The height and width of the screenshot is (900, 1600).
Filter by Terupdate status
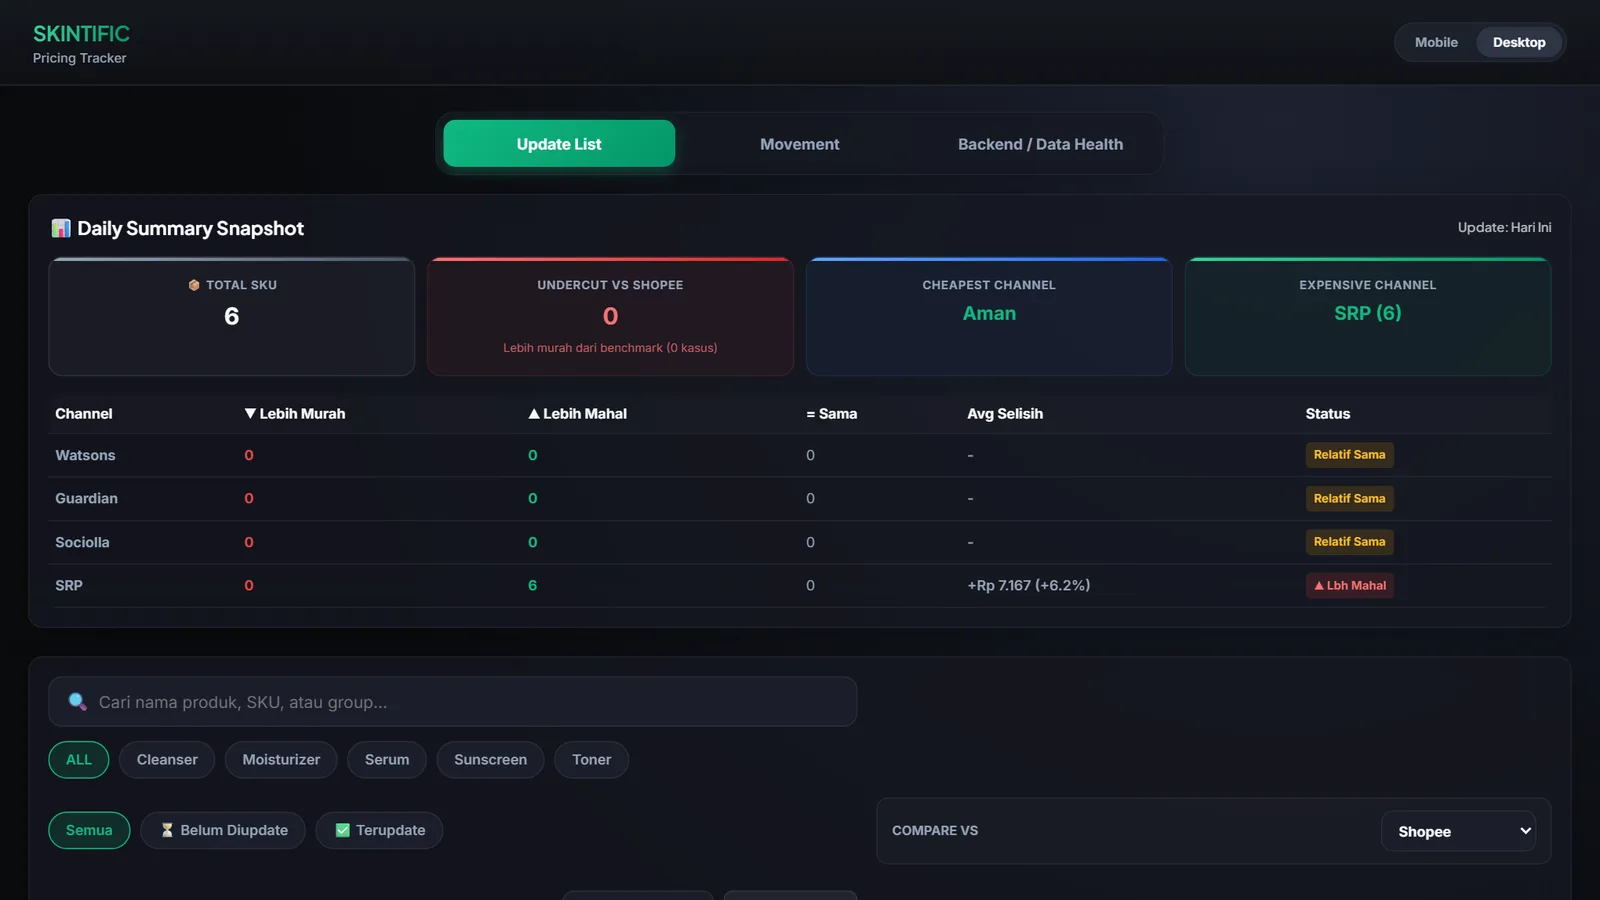click(x=379, y=830)
